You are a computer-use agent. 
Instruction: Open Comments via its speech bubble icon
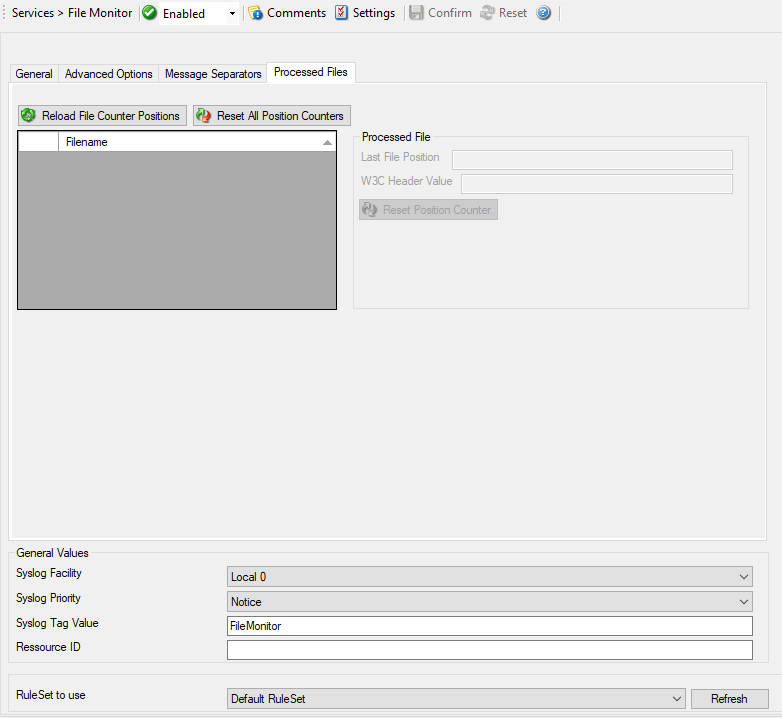point(256,13)
